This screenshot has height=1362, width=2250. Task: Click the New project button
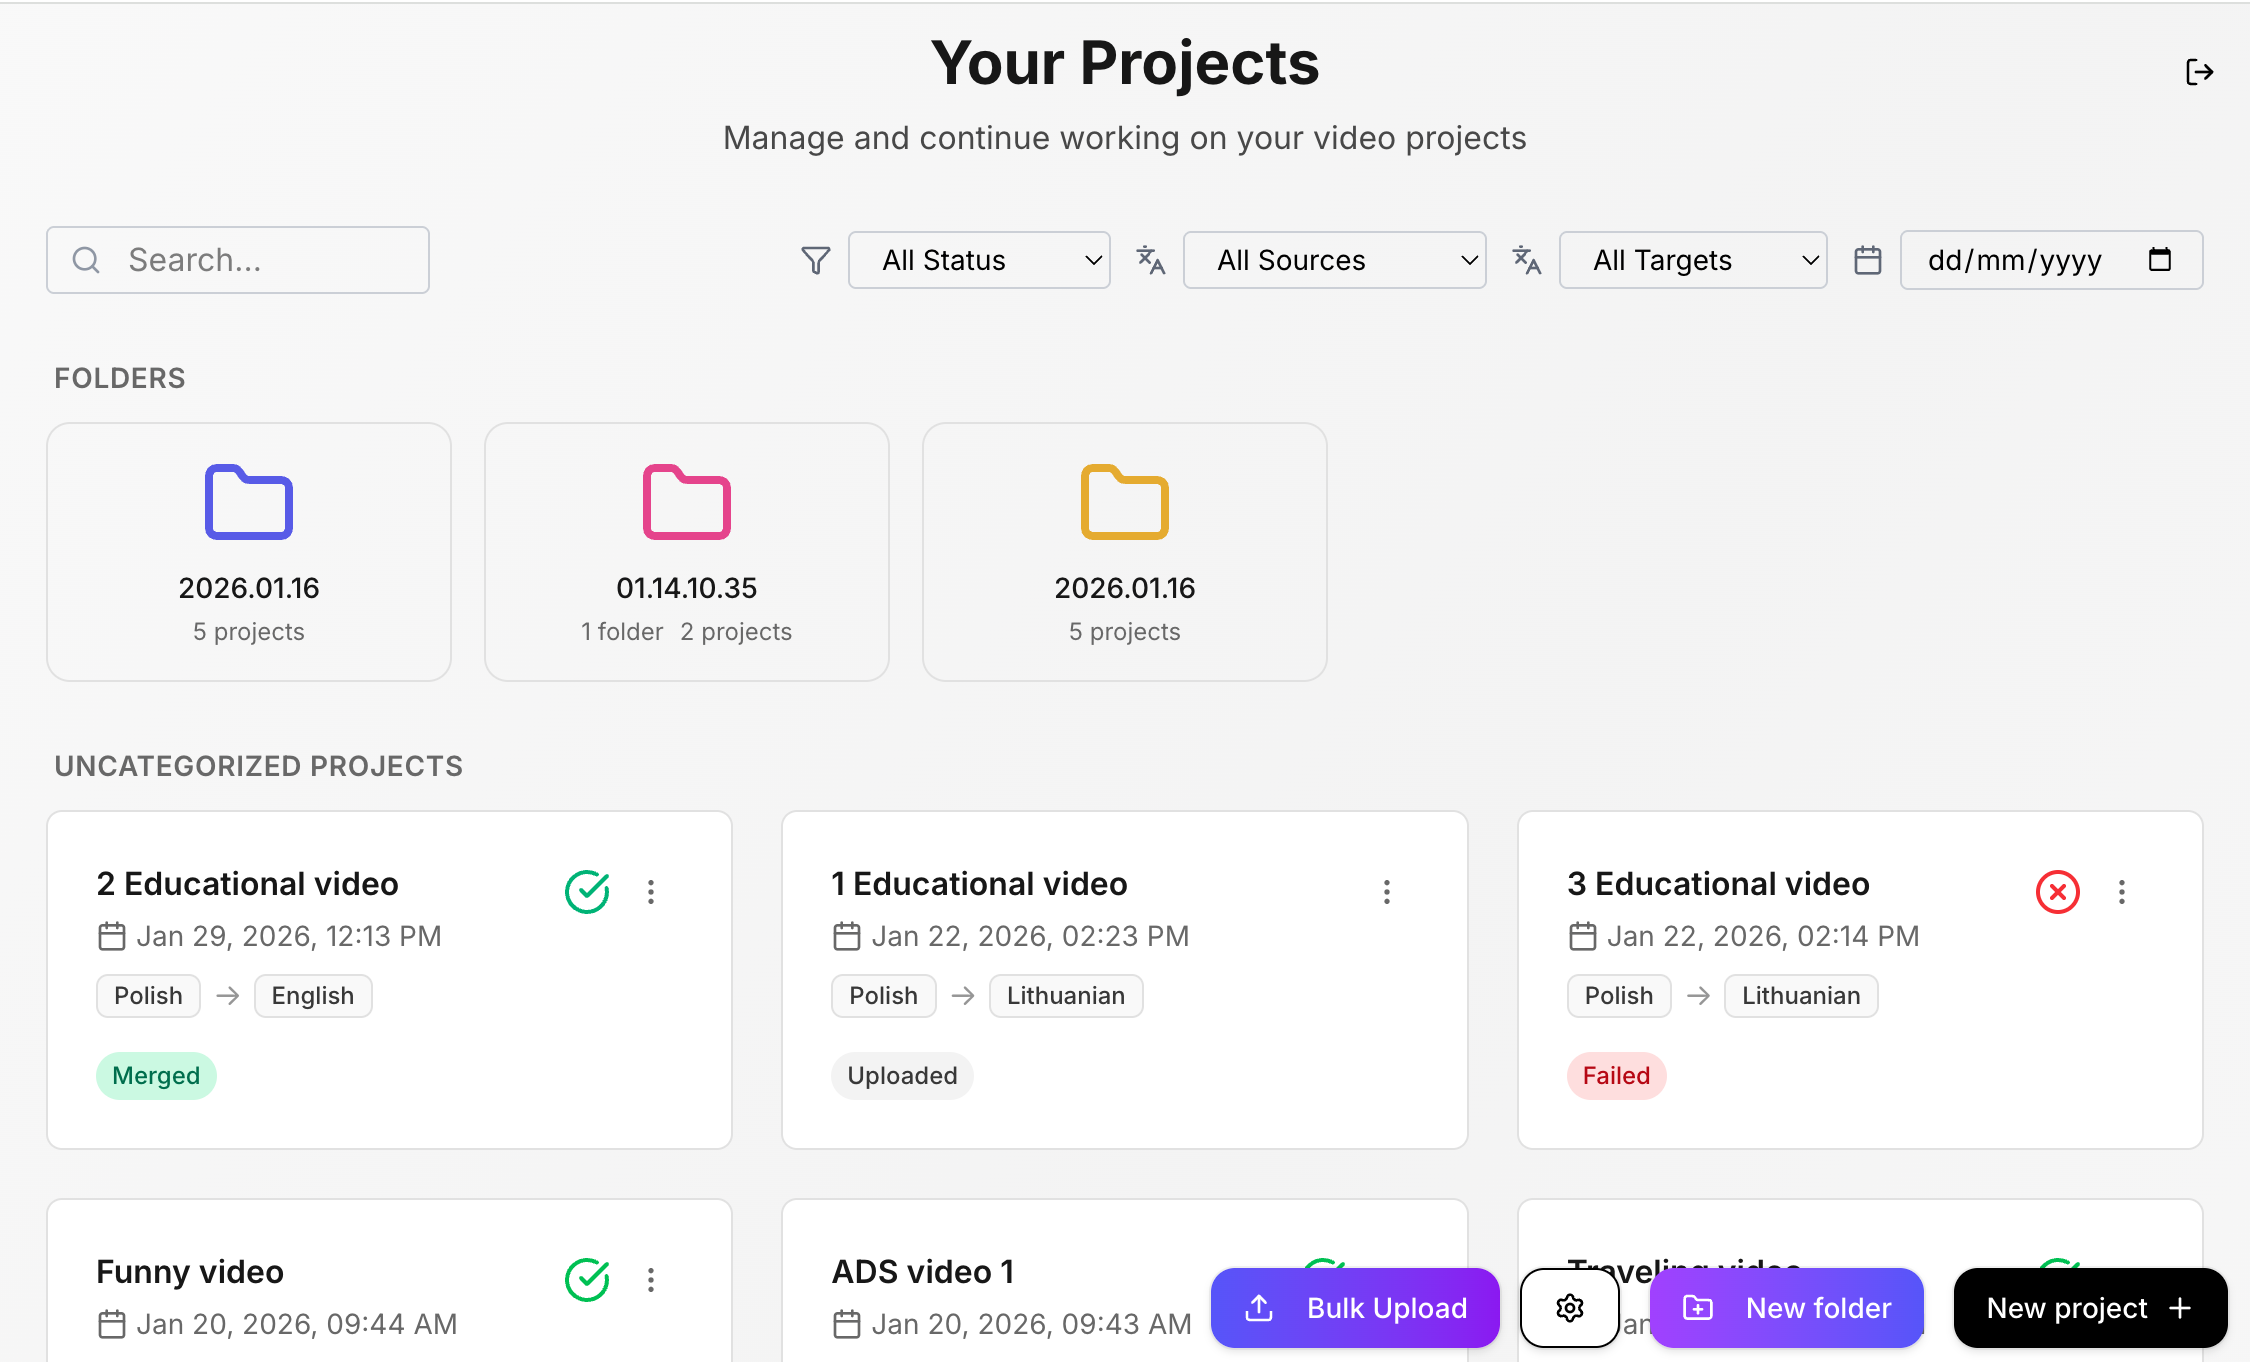tap(2089, 1308)
